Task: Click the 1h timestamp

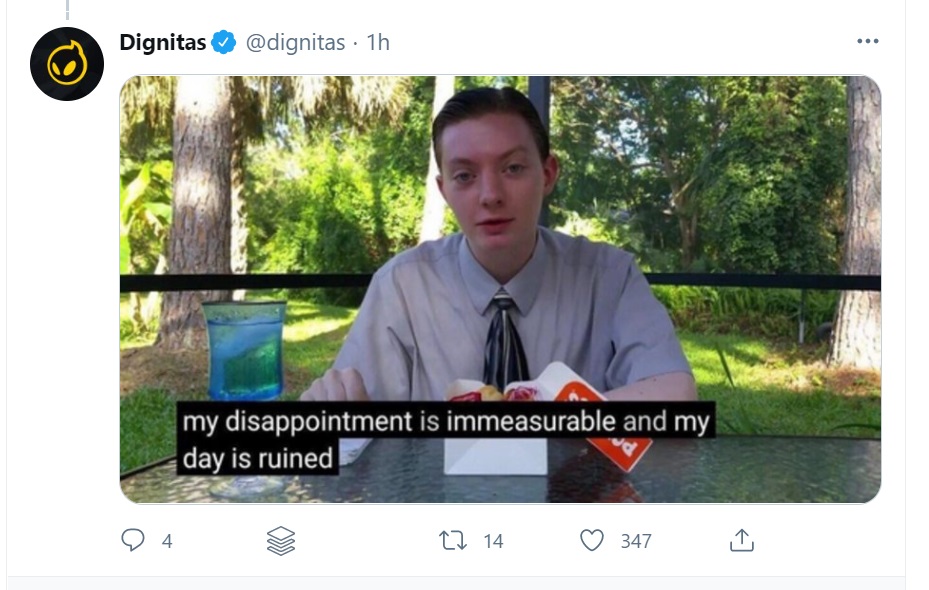Action: point(378,43)
